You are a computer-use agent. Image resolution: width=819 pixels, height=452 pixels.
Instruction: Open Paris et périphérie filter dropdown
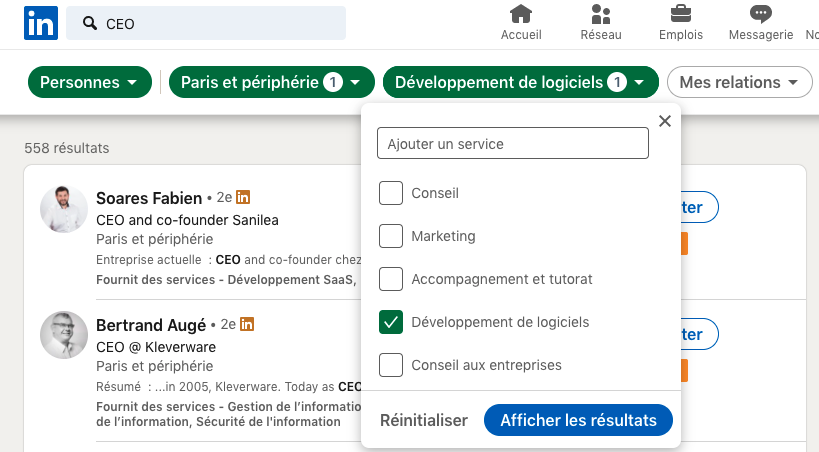coord(272,82)
